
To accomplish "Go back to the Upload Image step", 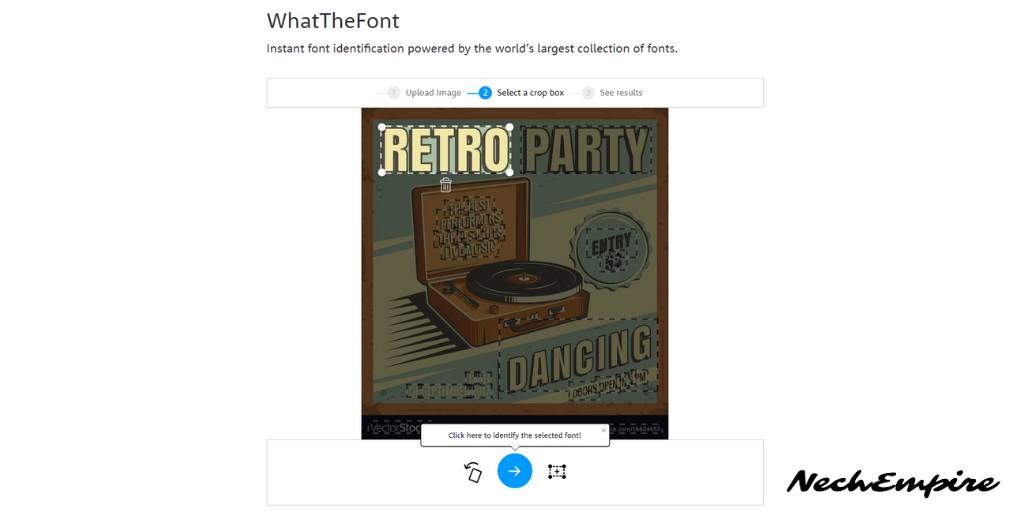I will [433, 93].
